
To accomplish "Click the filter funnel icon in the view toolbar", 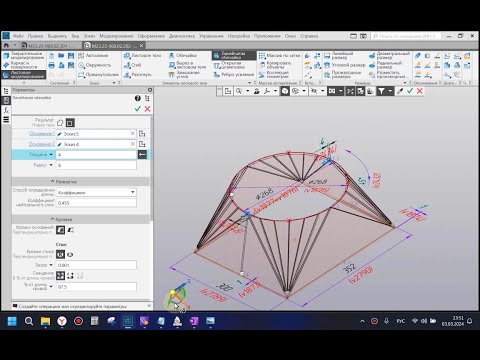I will tap(381, 91).
